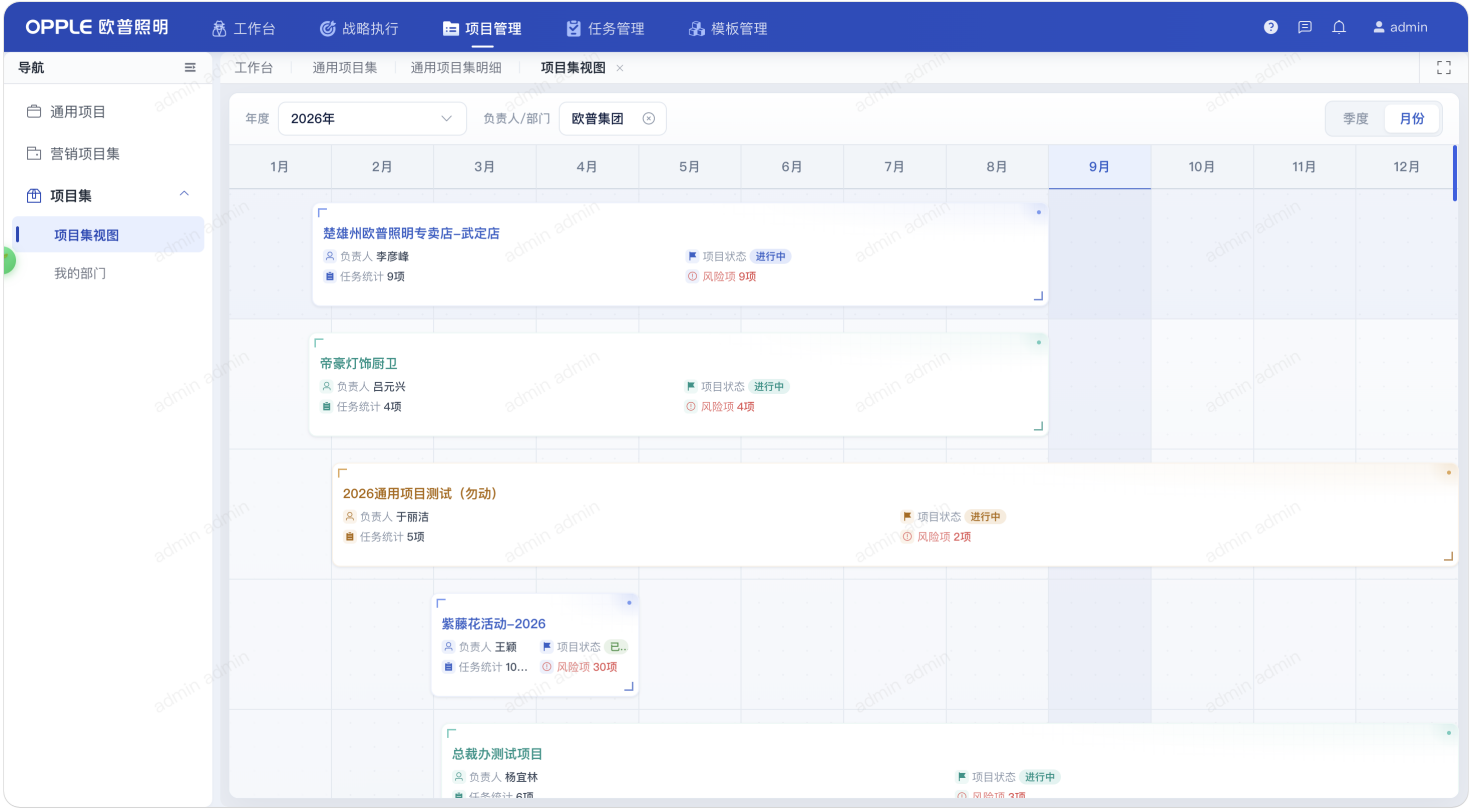This screenshot has width=1472, height=811.
Task: Open the 年度 2026年 dropdown
Action: 372,118
